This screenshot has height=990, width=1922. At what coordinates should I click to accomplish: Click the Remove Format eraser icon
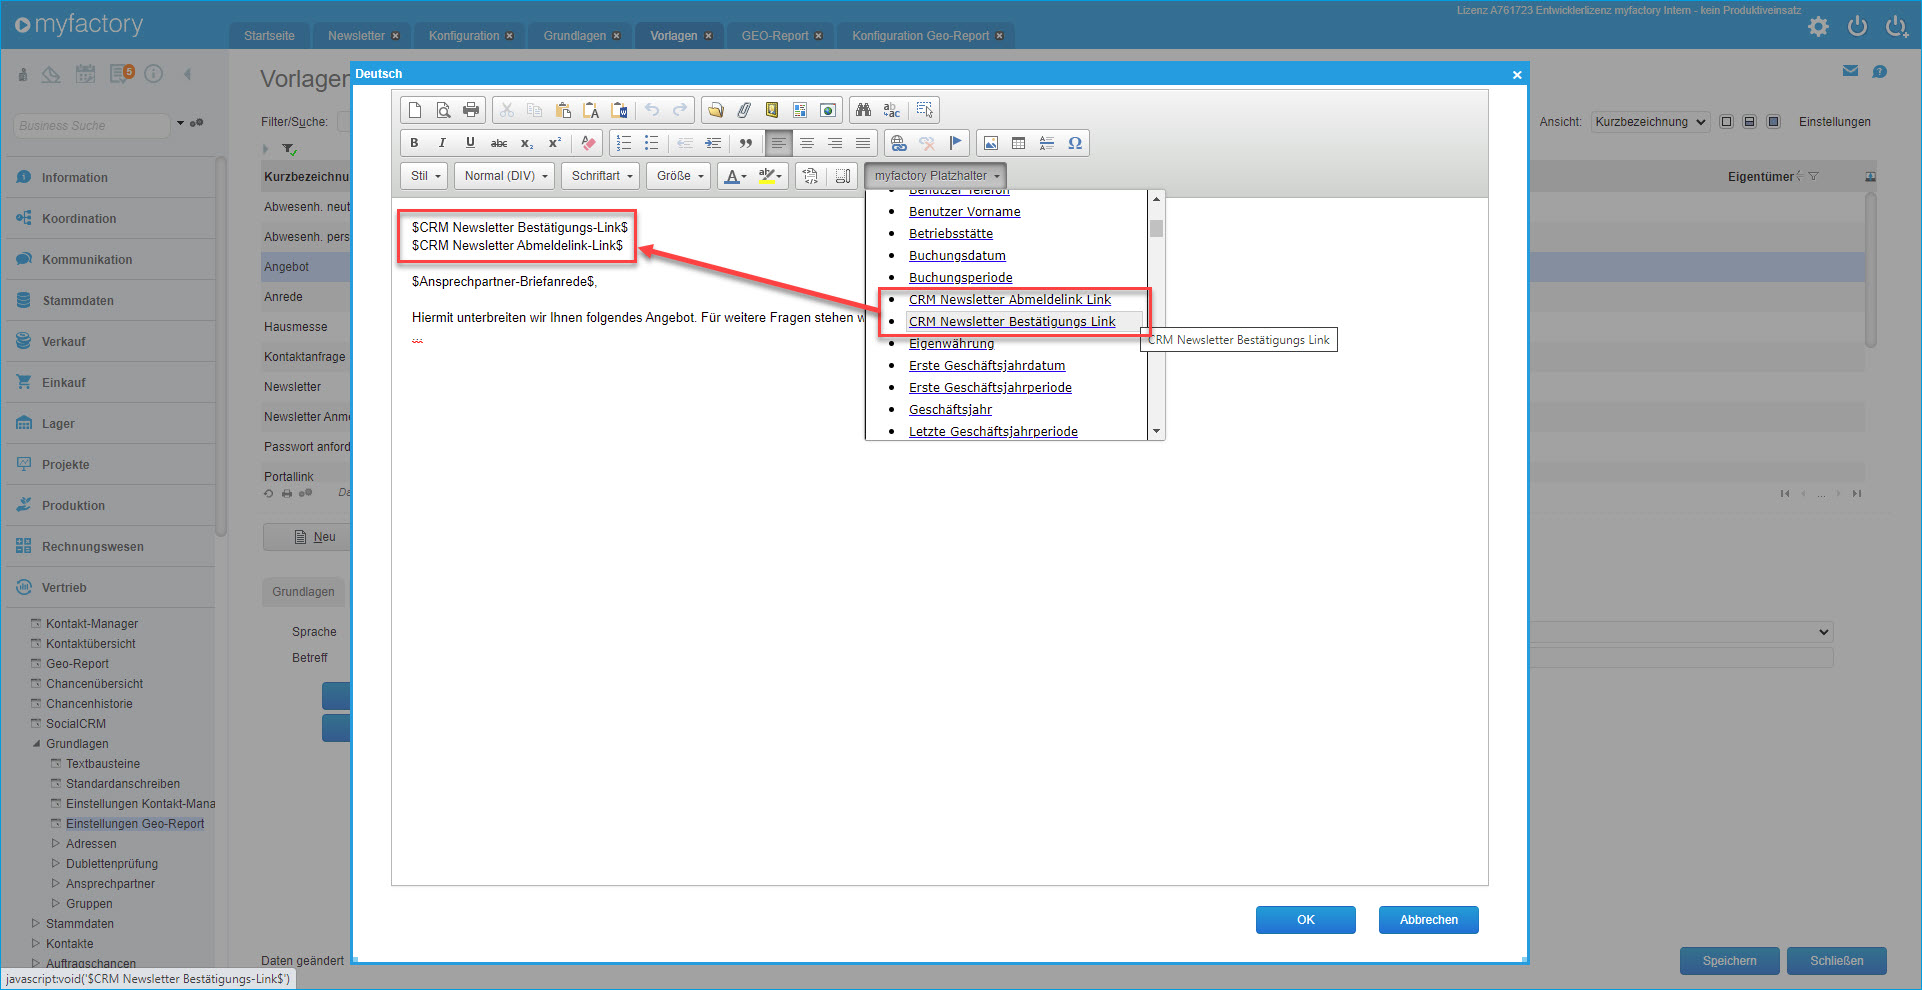tap(588, 143)
